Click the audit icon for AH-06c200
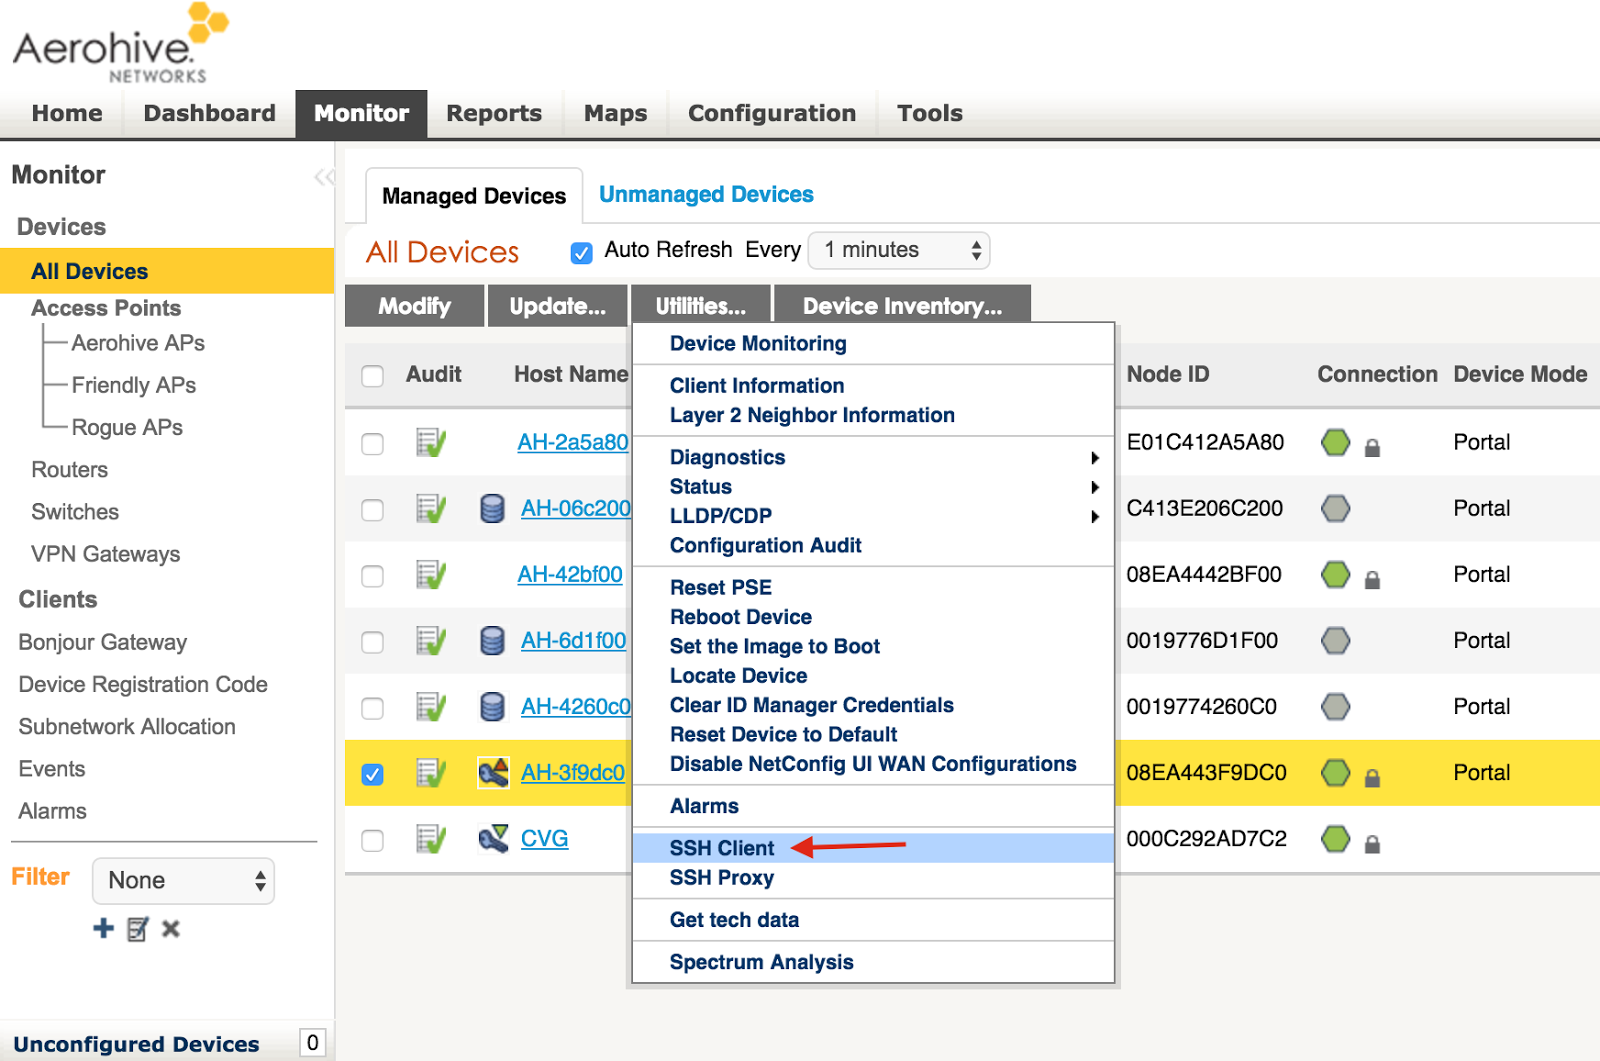Viewport: 1600px width, 1061px height. tap(431, 508)
